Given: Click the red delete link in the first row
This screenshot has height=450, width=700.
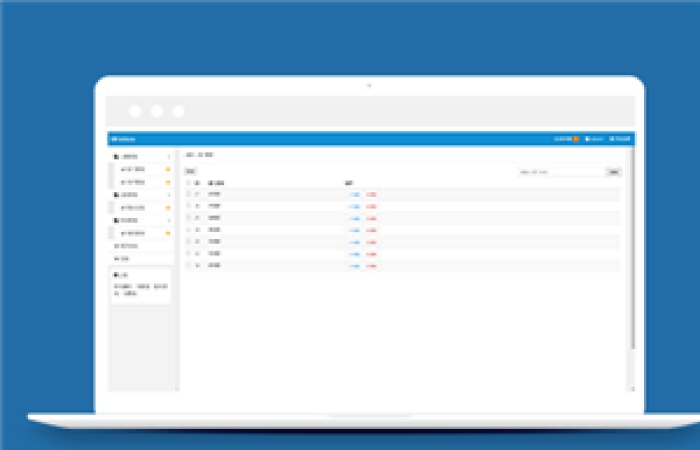Looking at the screenshot, I should click(371, 195).
